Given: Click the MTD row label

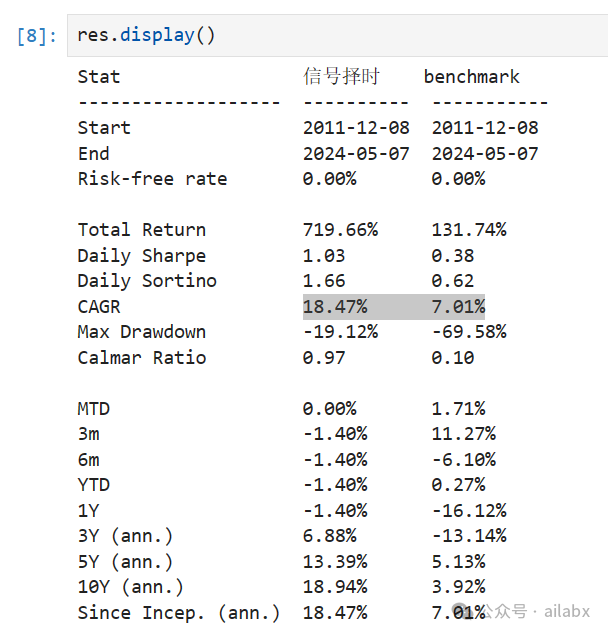Looking at the screenshot, I should pos(94,409).
